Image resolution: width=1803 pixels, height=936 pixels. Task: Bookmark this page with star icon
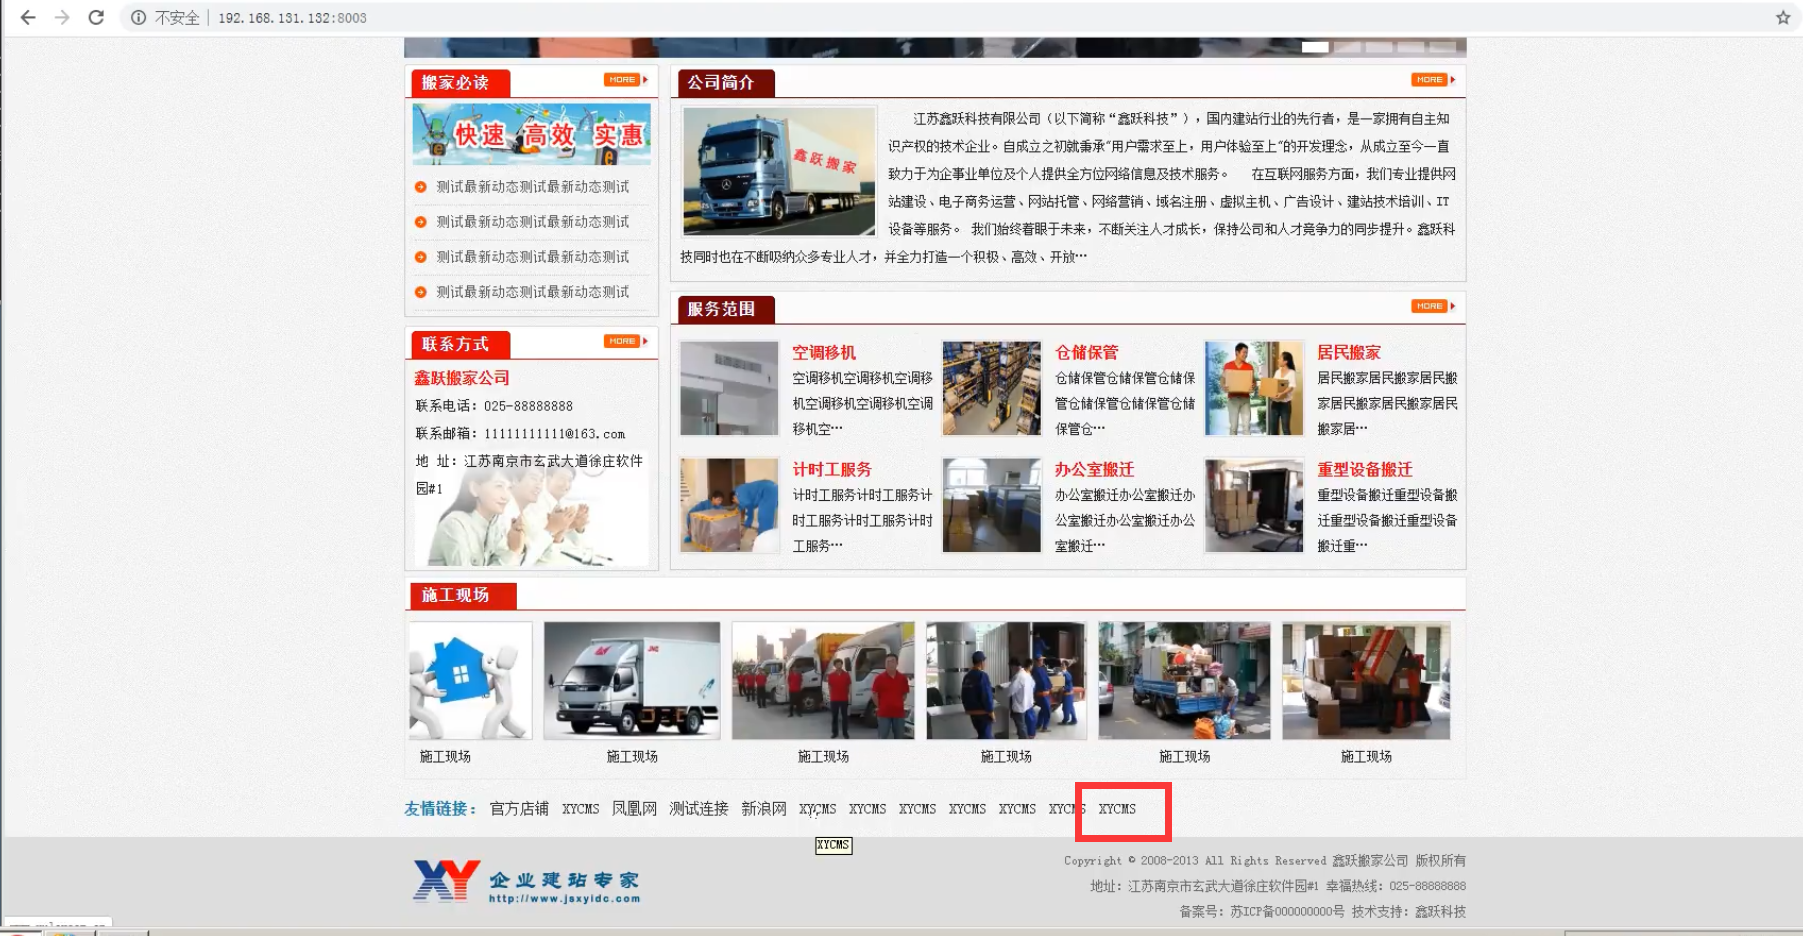pos(1782,17)
